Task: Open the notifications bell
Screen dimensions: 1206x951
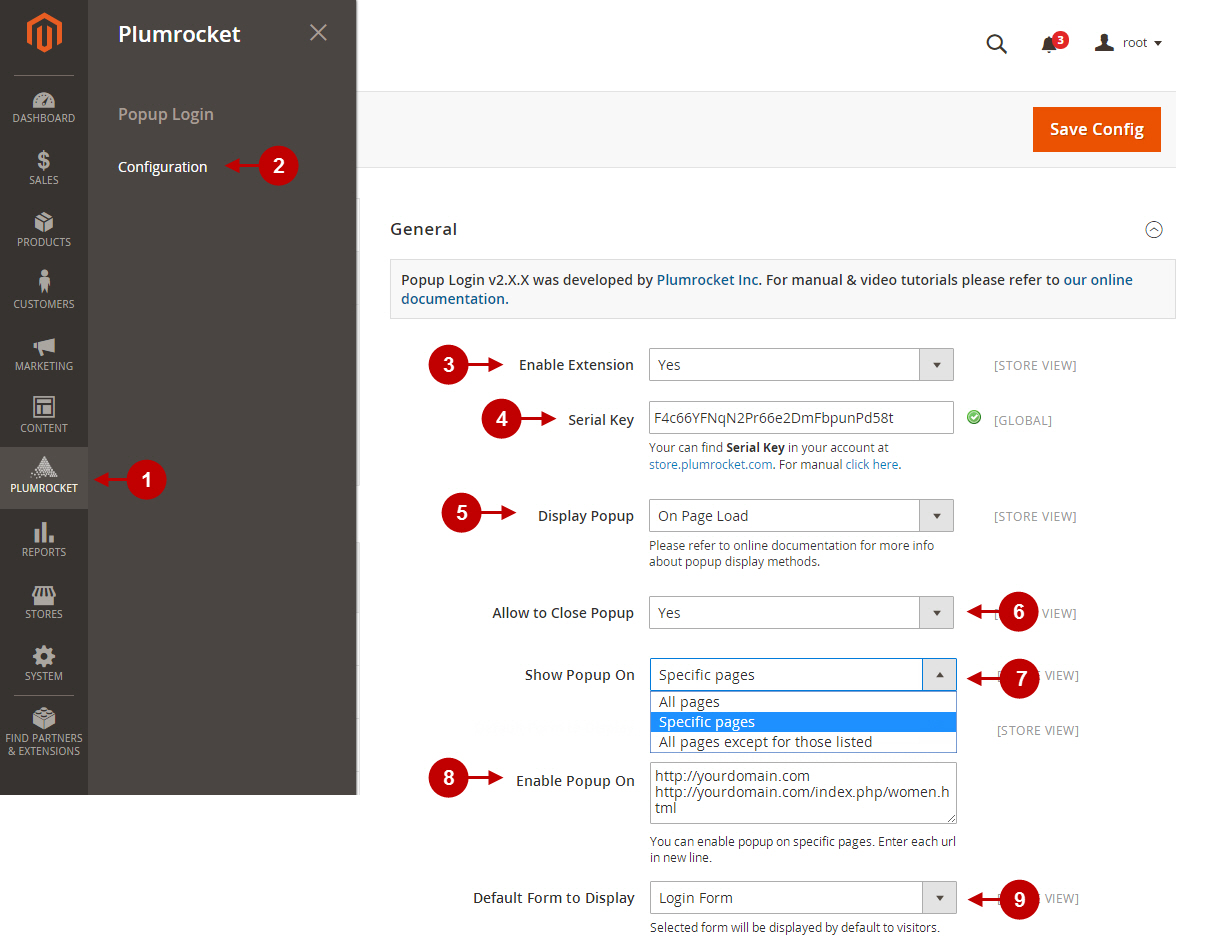Action: [x=1049, y=44]
